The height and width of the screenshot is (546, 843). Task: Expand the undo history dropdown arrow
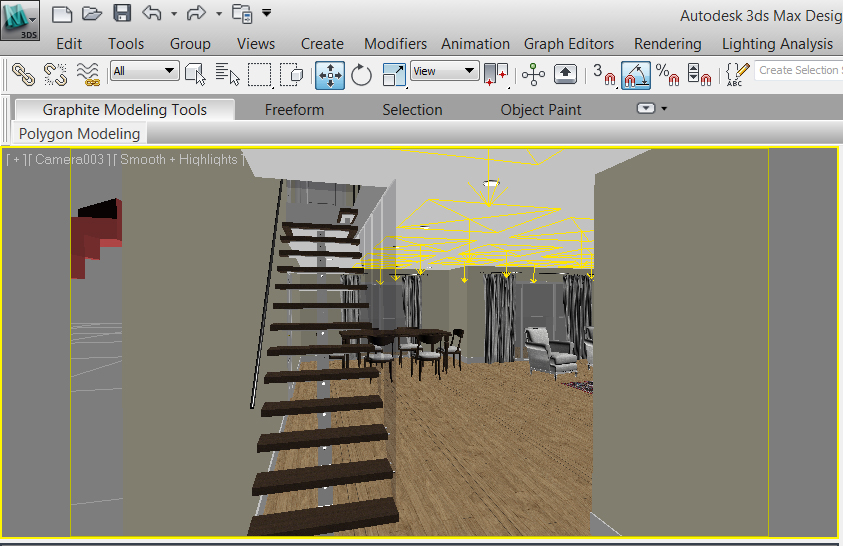tap(174, 14)
